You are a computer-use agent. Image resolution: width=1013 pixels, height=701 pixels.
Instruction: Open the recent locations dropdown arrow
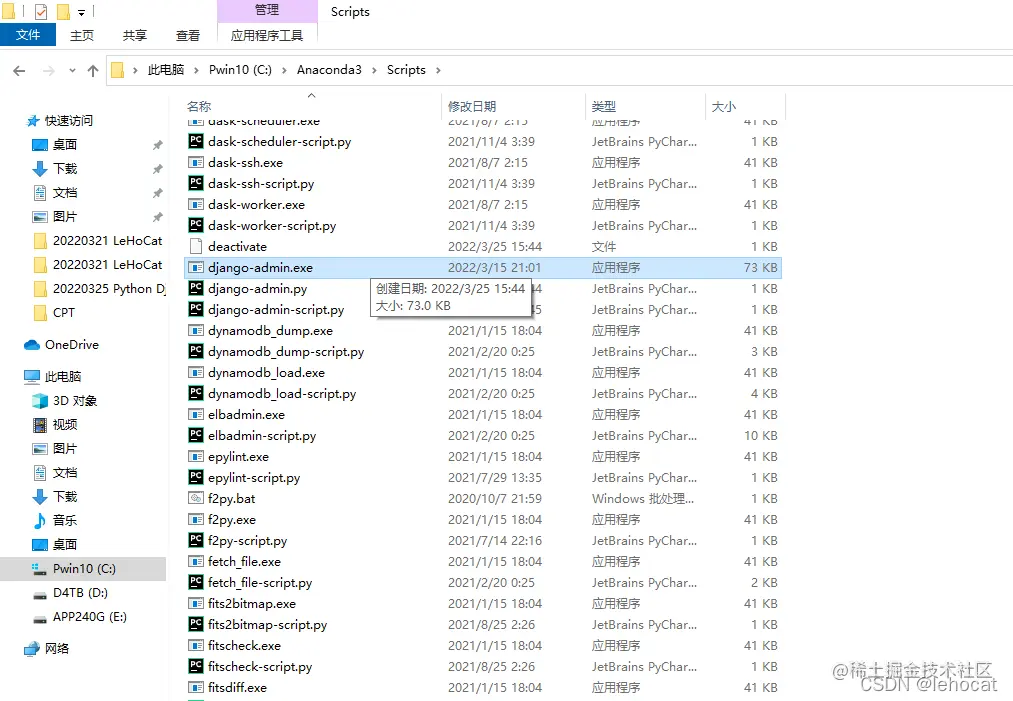click(72, 70)
